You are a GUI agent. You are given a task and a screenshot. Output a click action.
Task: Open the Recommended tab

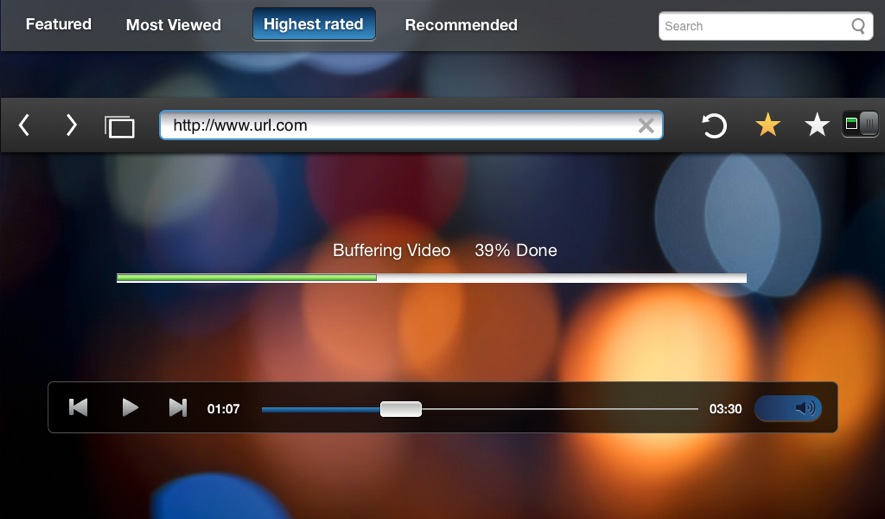tap(461, 25)
